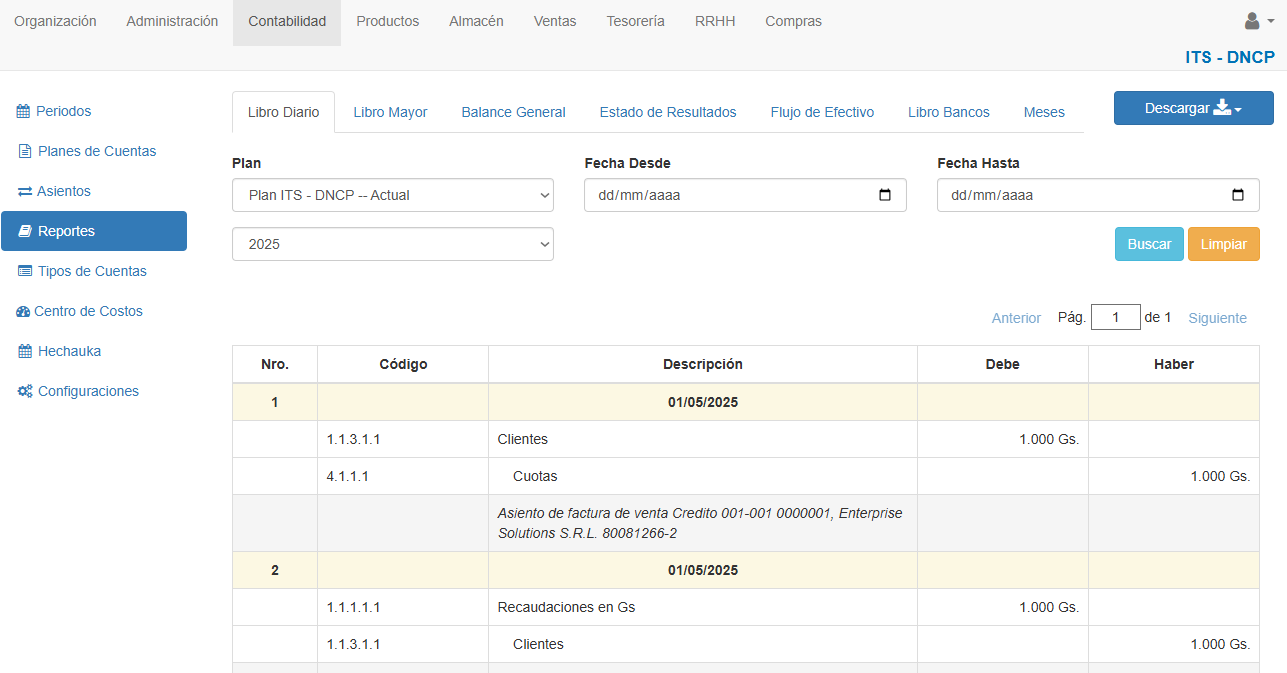Open the Libro Mayor tab
The width and height of the screenshot is (1287, 673).
coord(390,112)
